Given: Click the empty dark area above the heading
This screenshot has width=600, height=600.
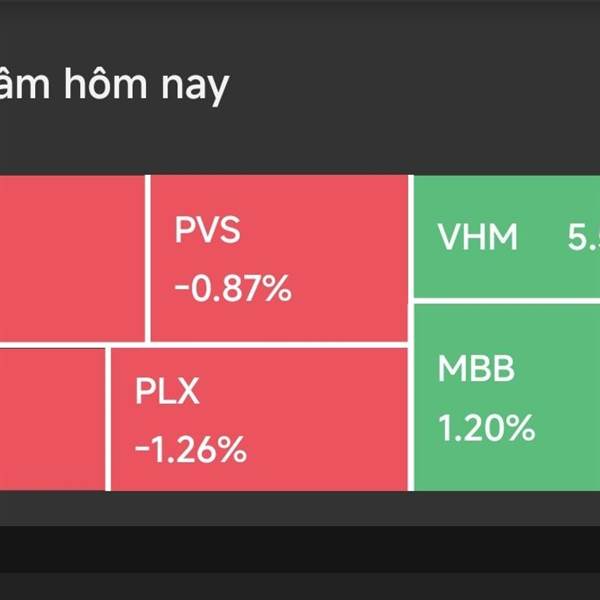Looking at the screenshot, I should [300, 25].
